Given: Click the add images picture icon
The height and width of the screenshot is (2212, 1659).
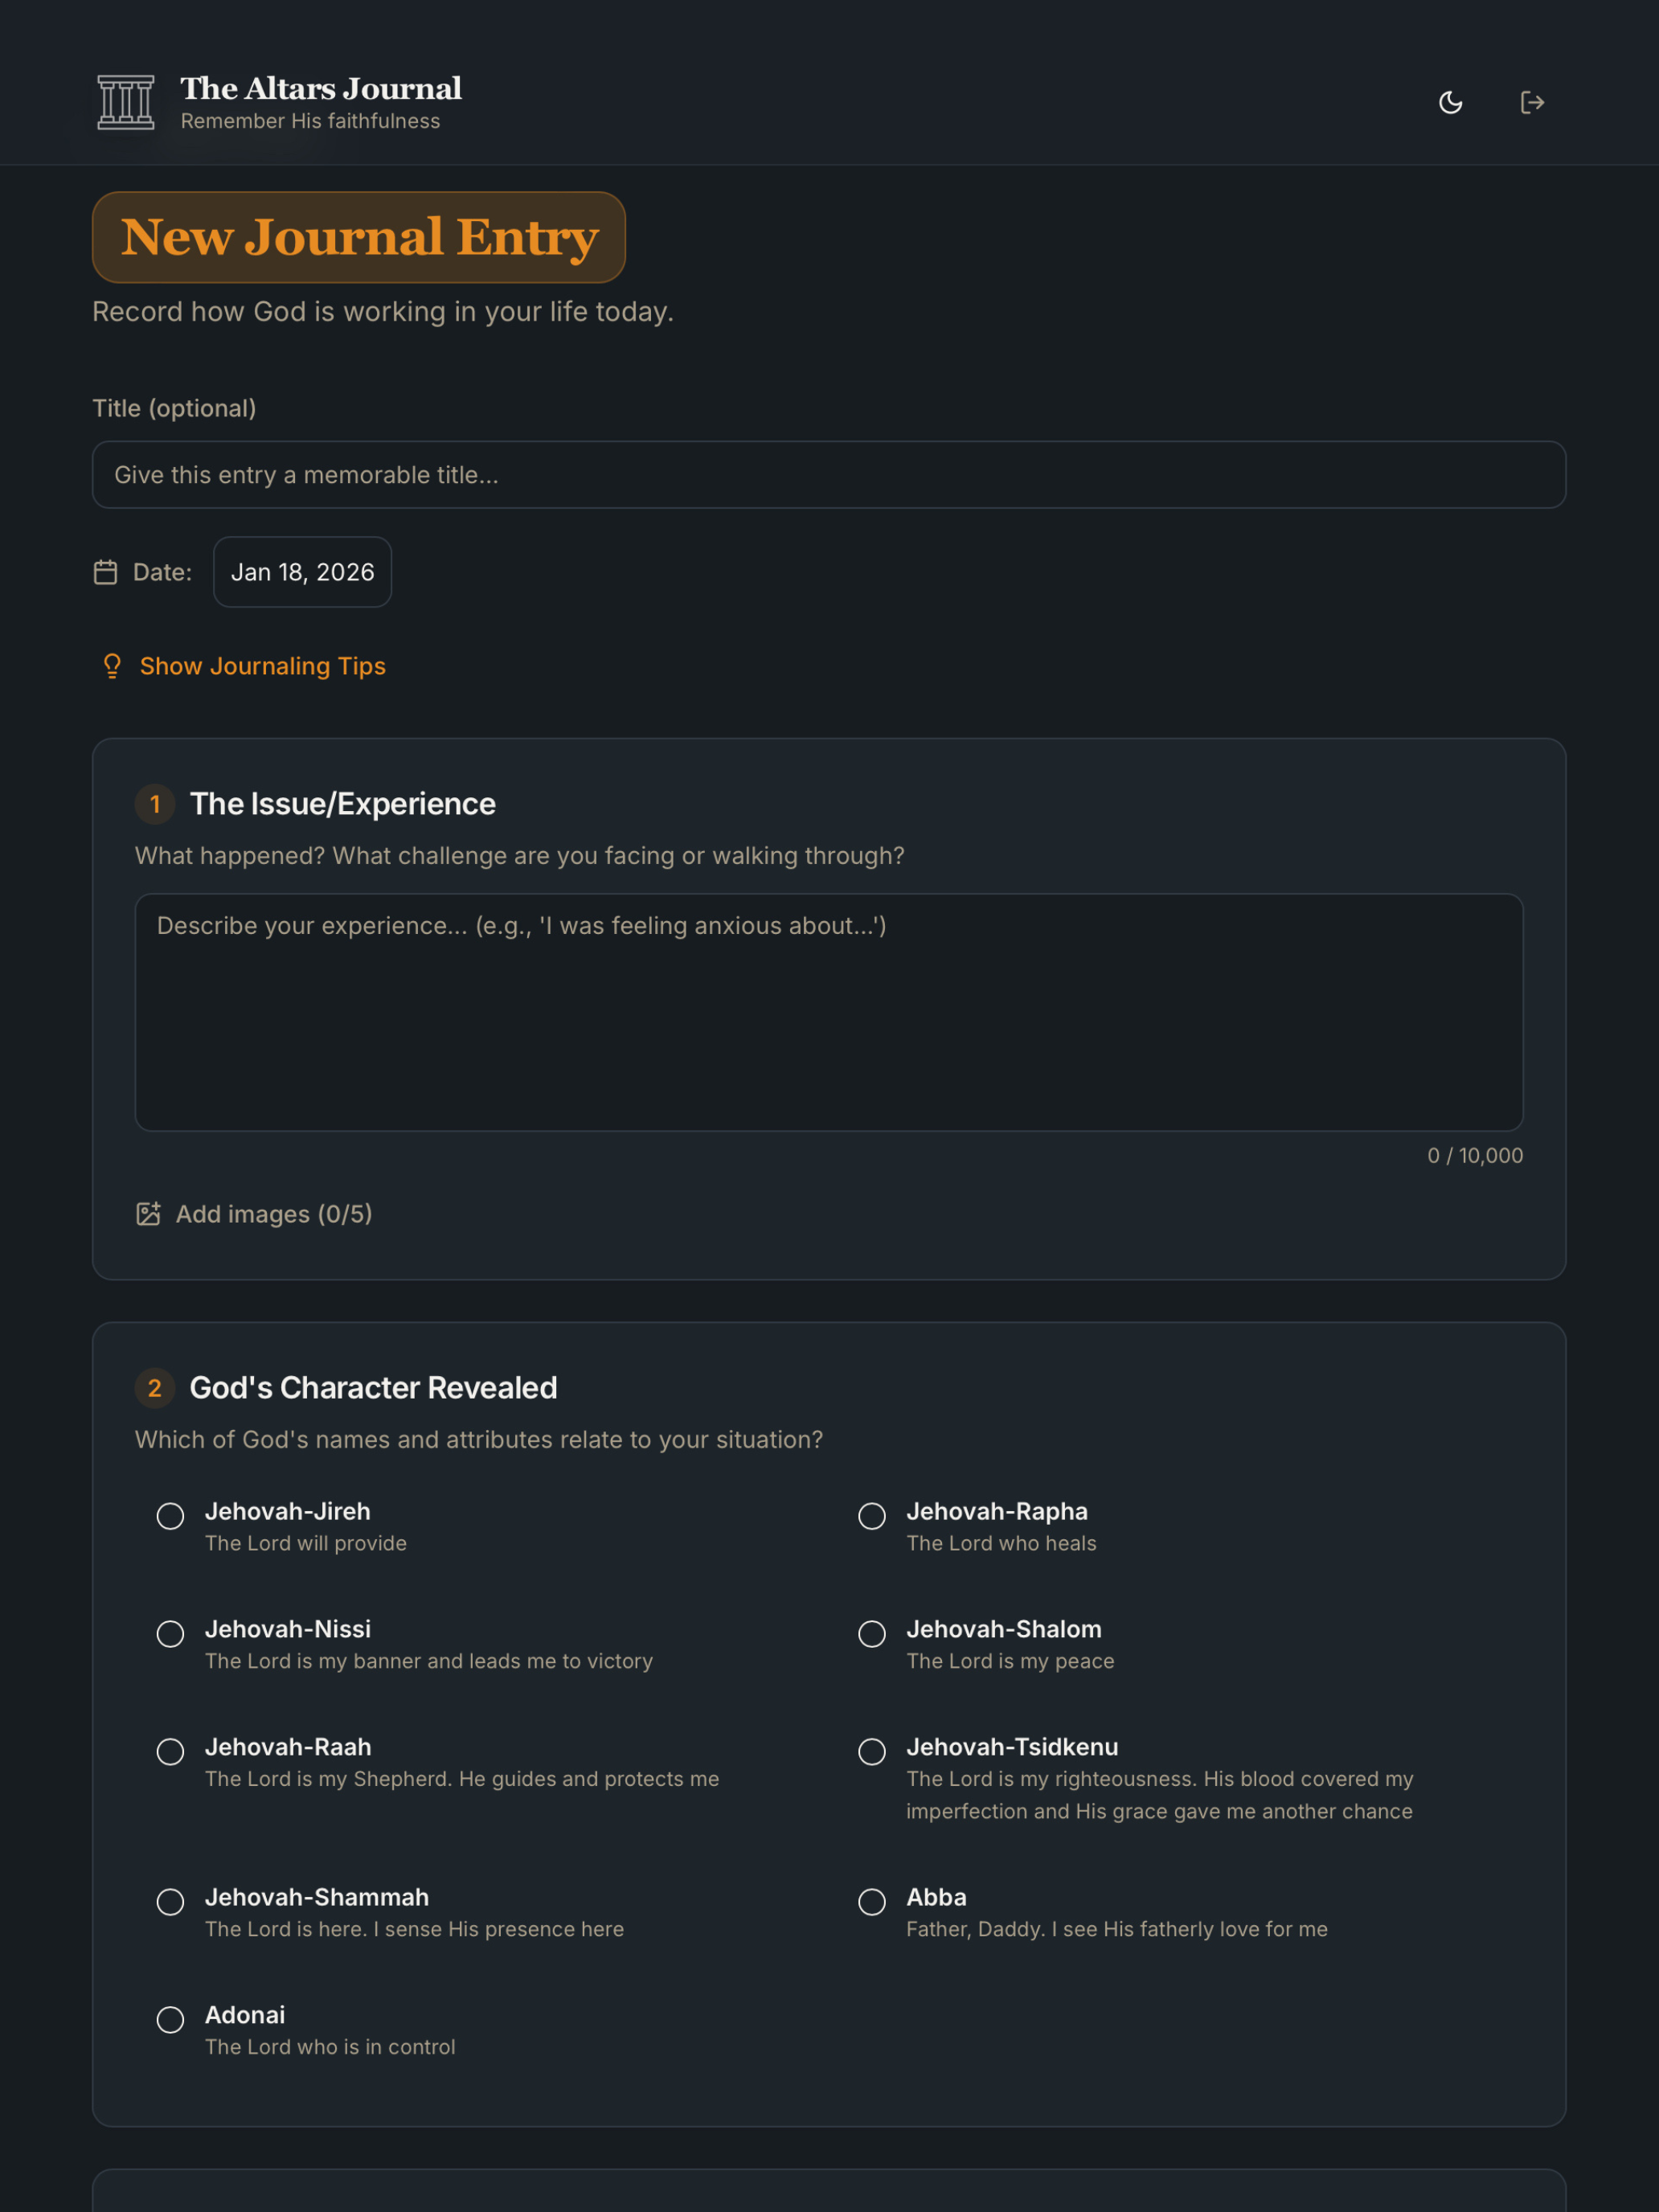Looking at the screenshot, I should click(148, 1214).
